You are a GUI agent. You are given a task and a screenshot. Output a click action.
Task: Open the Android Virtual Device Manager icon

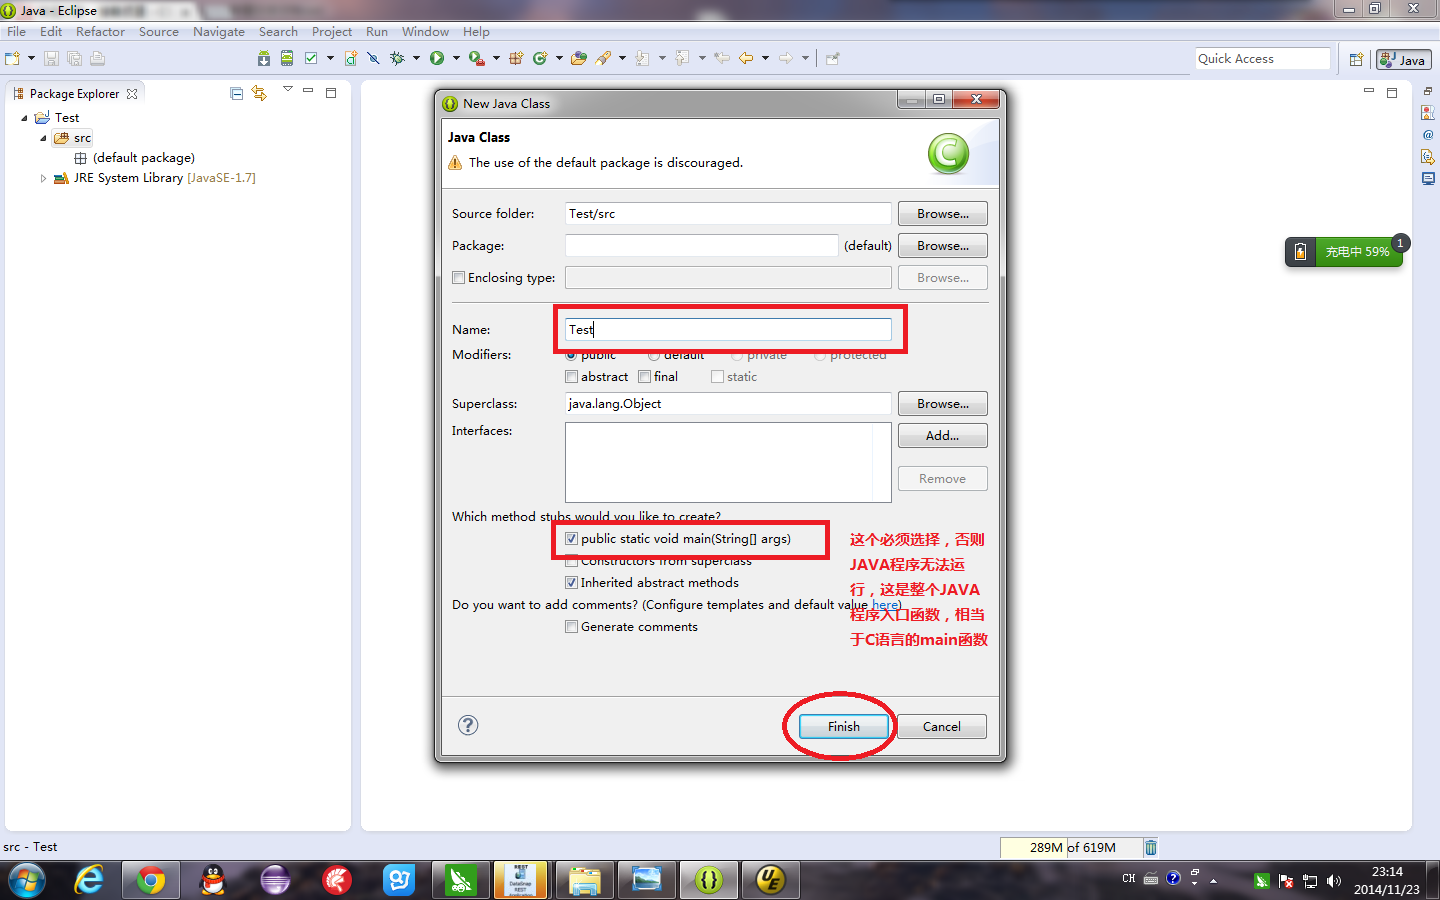(x=287, y=58)
